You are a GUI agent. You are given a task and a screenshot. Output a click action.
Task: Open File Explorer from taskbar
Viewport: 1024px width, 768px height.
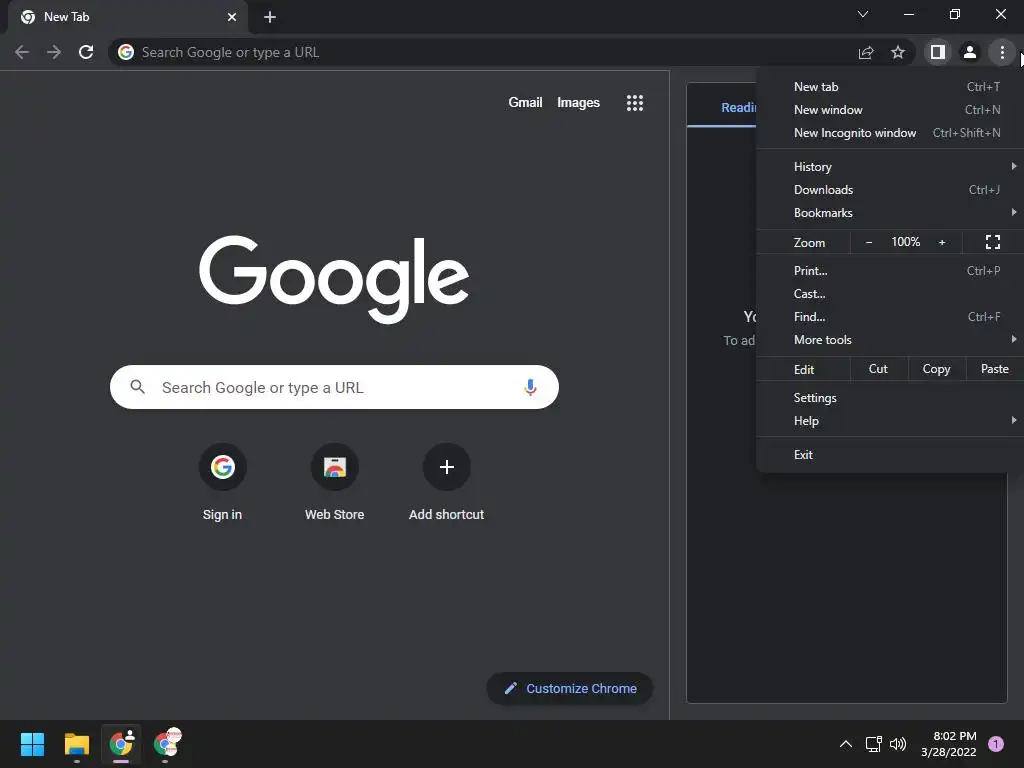tap(76, 744)
